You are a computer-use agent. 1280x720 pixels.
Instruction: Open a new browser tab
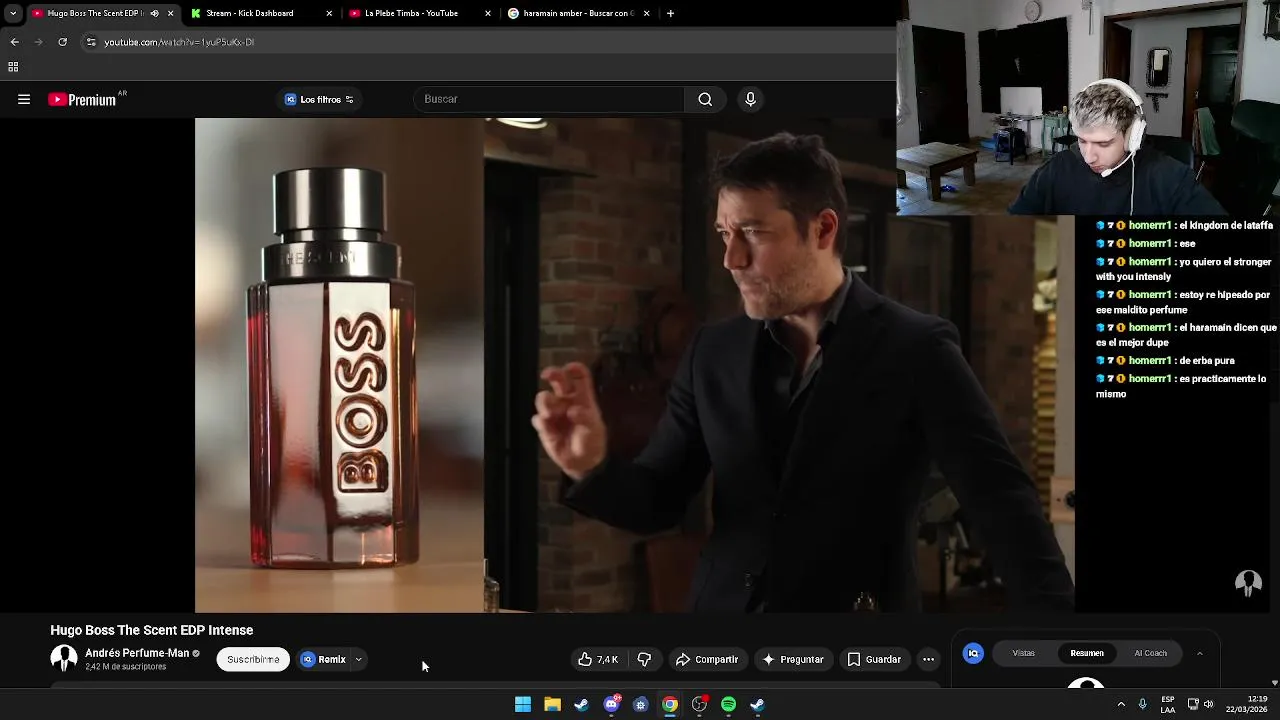670,13
